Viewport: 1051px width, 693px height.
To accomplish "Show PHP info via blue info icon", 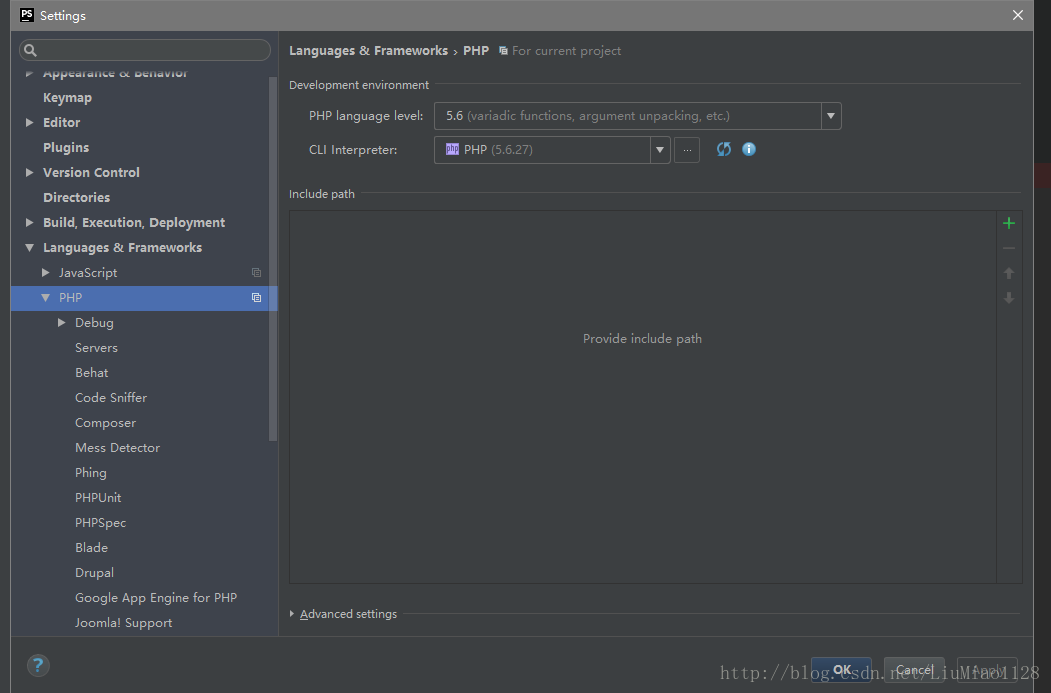I will [749, 149].
